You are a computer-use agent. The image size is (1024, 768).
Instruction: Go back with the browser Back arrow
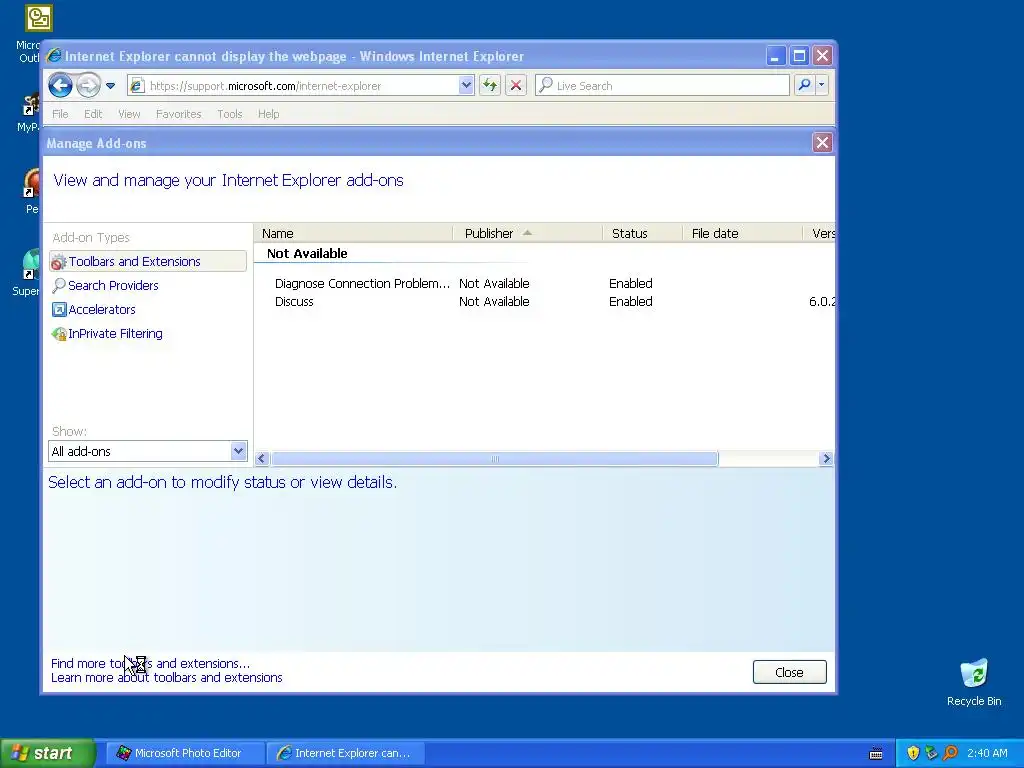coord(60,85)
